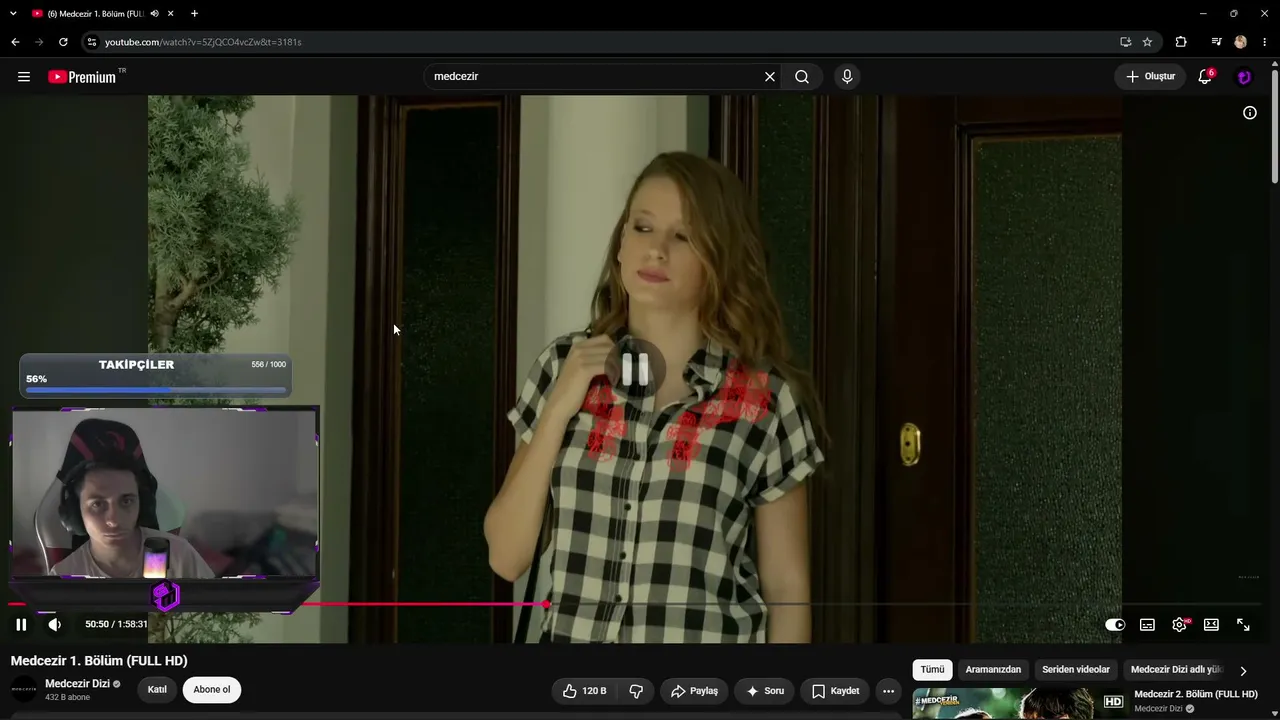
Task: Open the Chrome profile avatar
Action: coord(1241,42)
